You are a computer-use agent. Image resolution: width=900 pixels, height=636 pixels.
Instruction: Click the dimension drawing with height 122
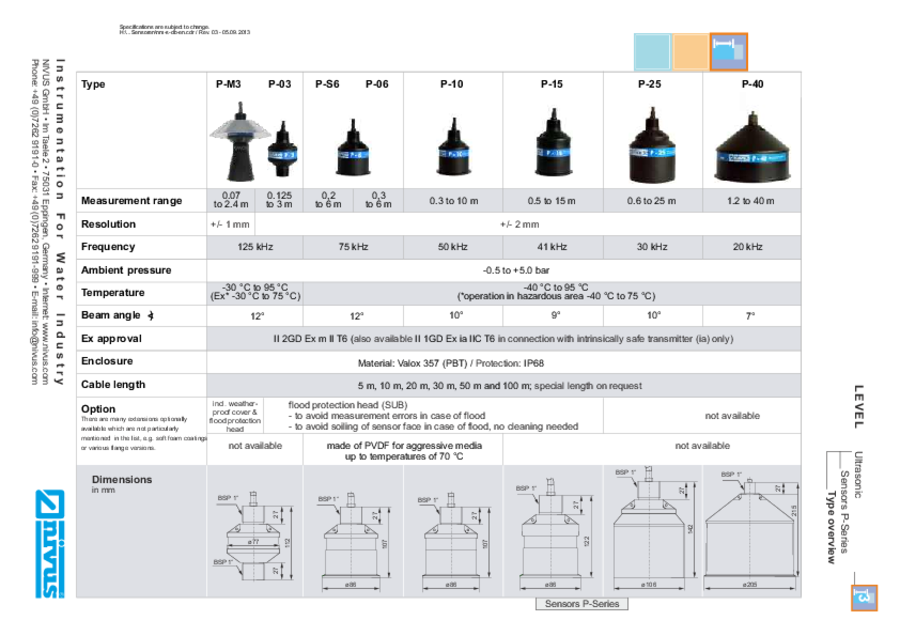[x=554, y=535]
